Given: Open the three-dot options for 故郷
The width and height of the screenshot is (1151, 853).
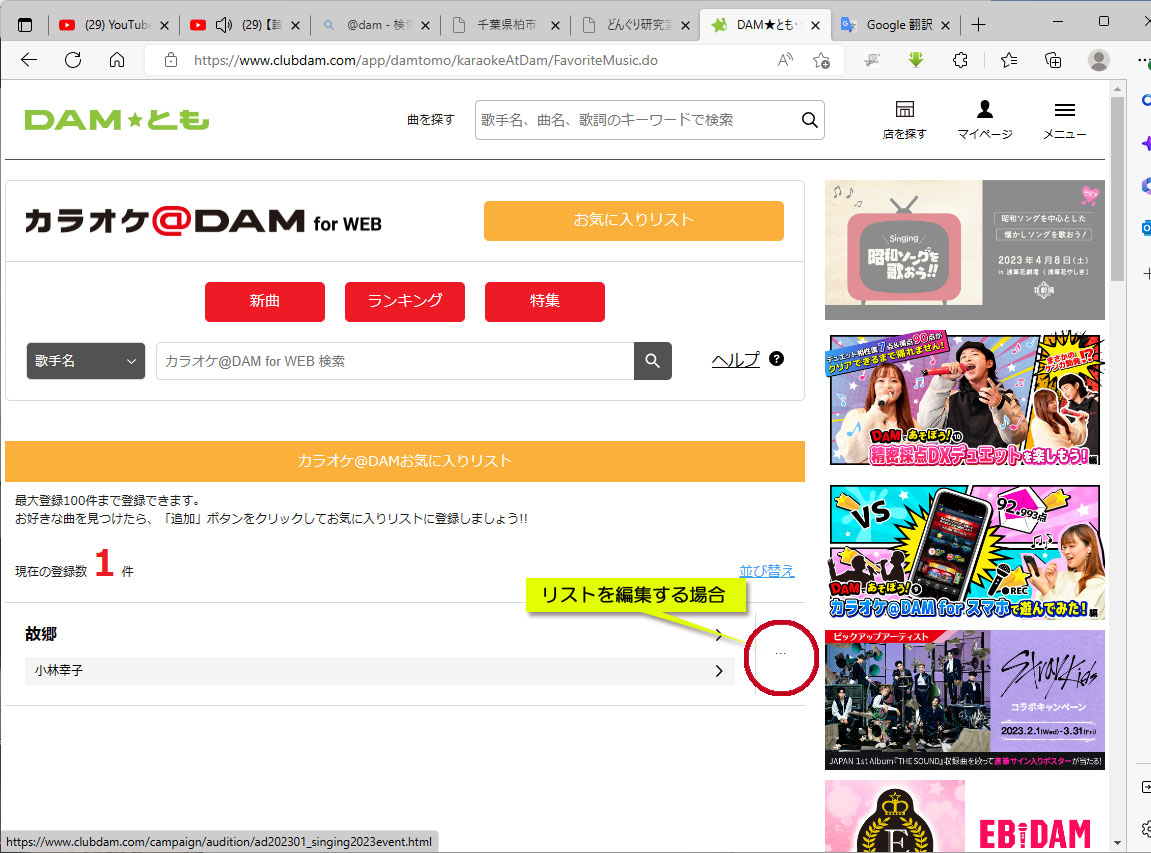Looking at the screenshot, I should click(780, 653).
